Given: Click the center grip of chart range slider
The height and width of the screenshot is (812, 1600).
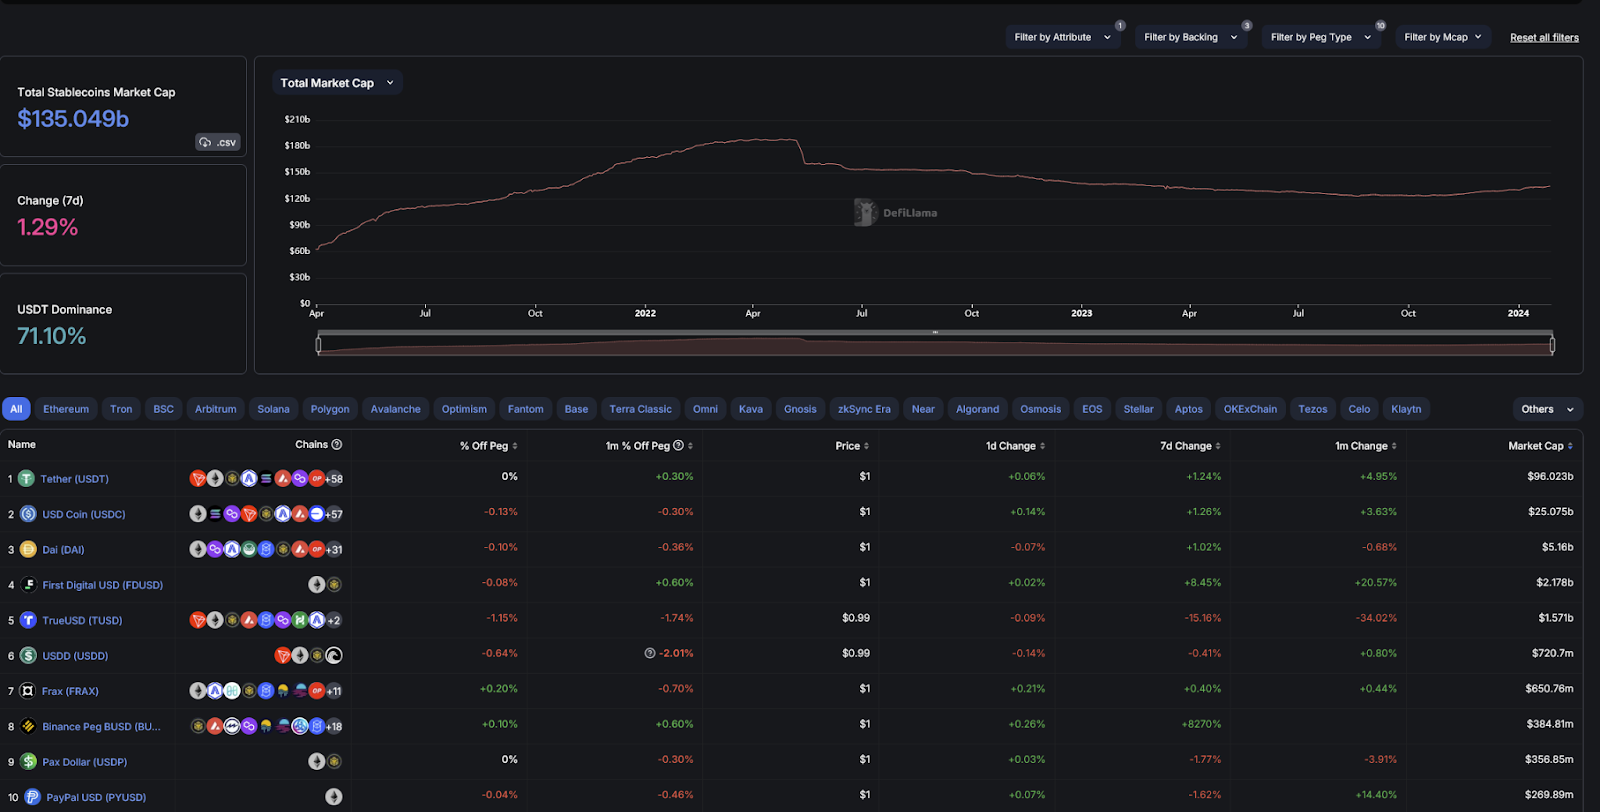Looking at the screenshot, I should [935, 333].
